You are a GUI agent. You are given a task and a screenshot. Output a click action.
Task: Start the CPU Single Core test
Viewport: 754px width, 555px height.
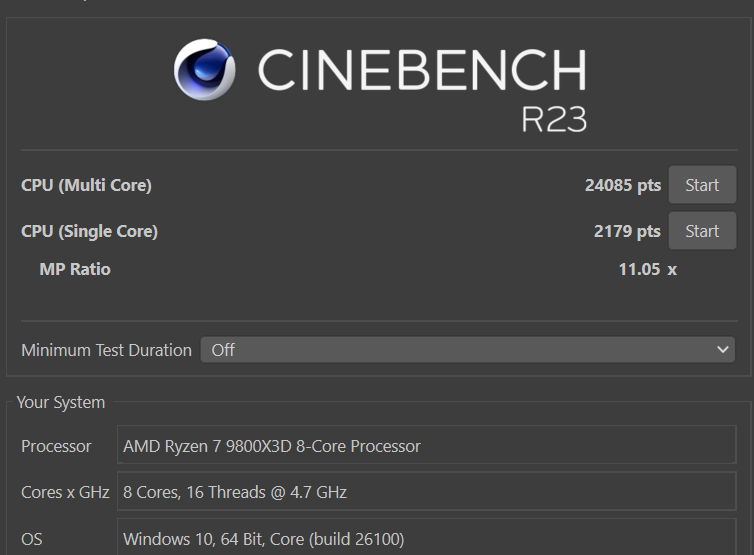click(702, 231)
